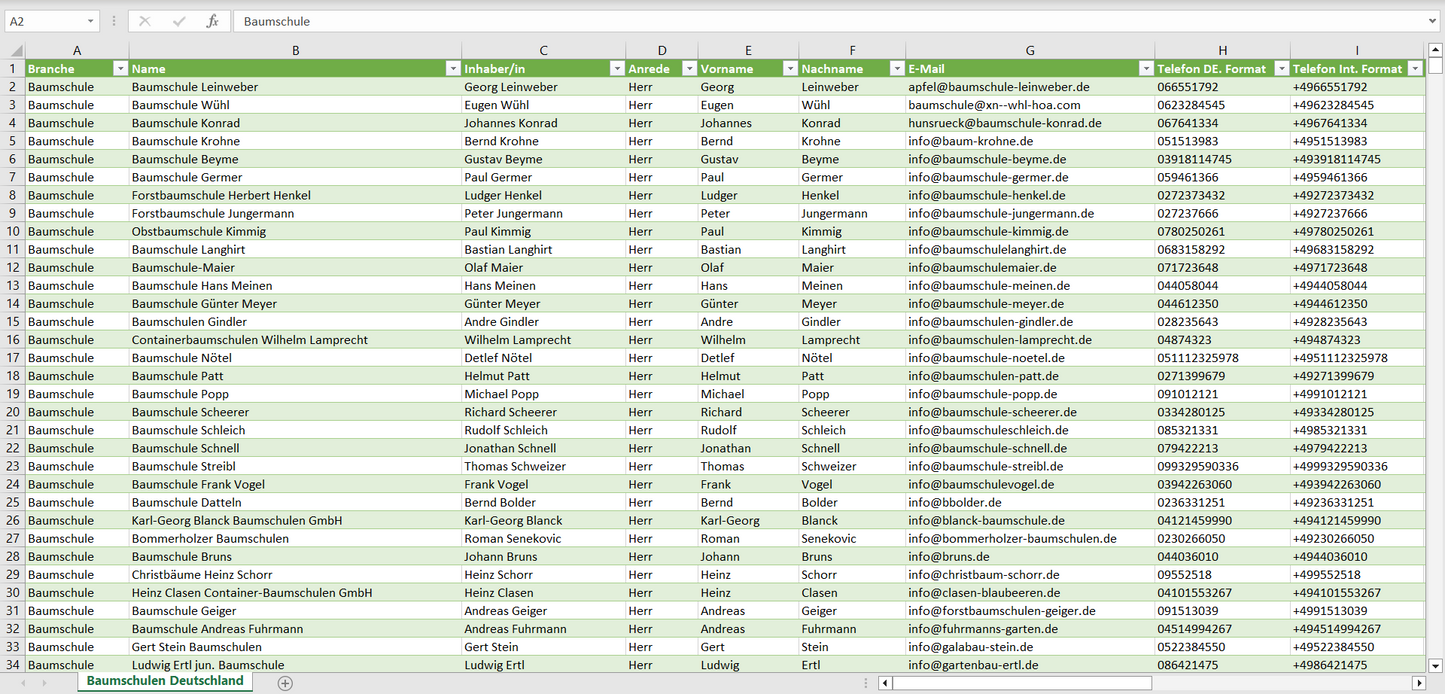Select column G header
Image resolution: width=1445 pixels, height=694 pixels.
(1030, 50)
